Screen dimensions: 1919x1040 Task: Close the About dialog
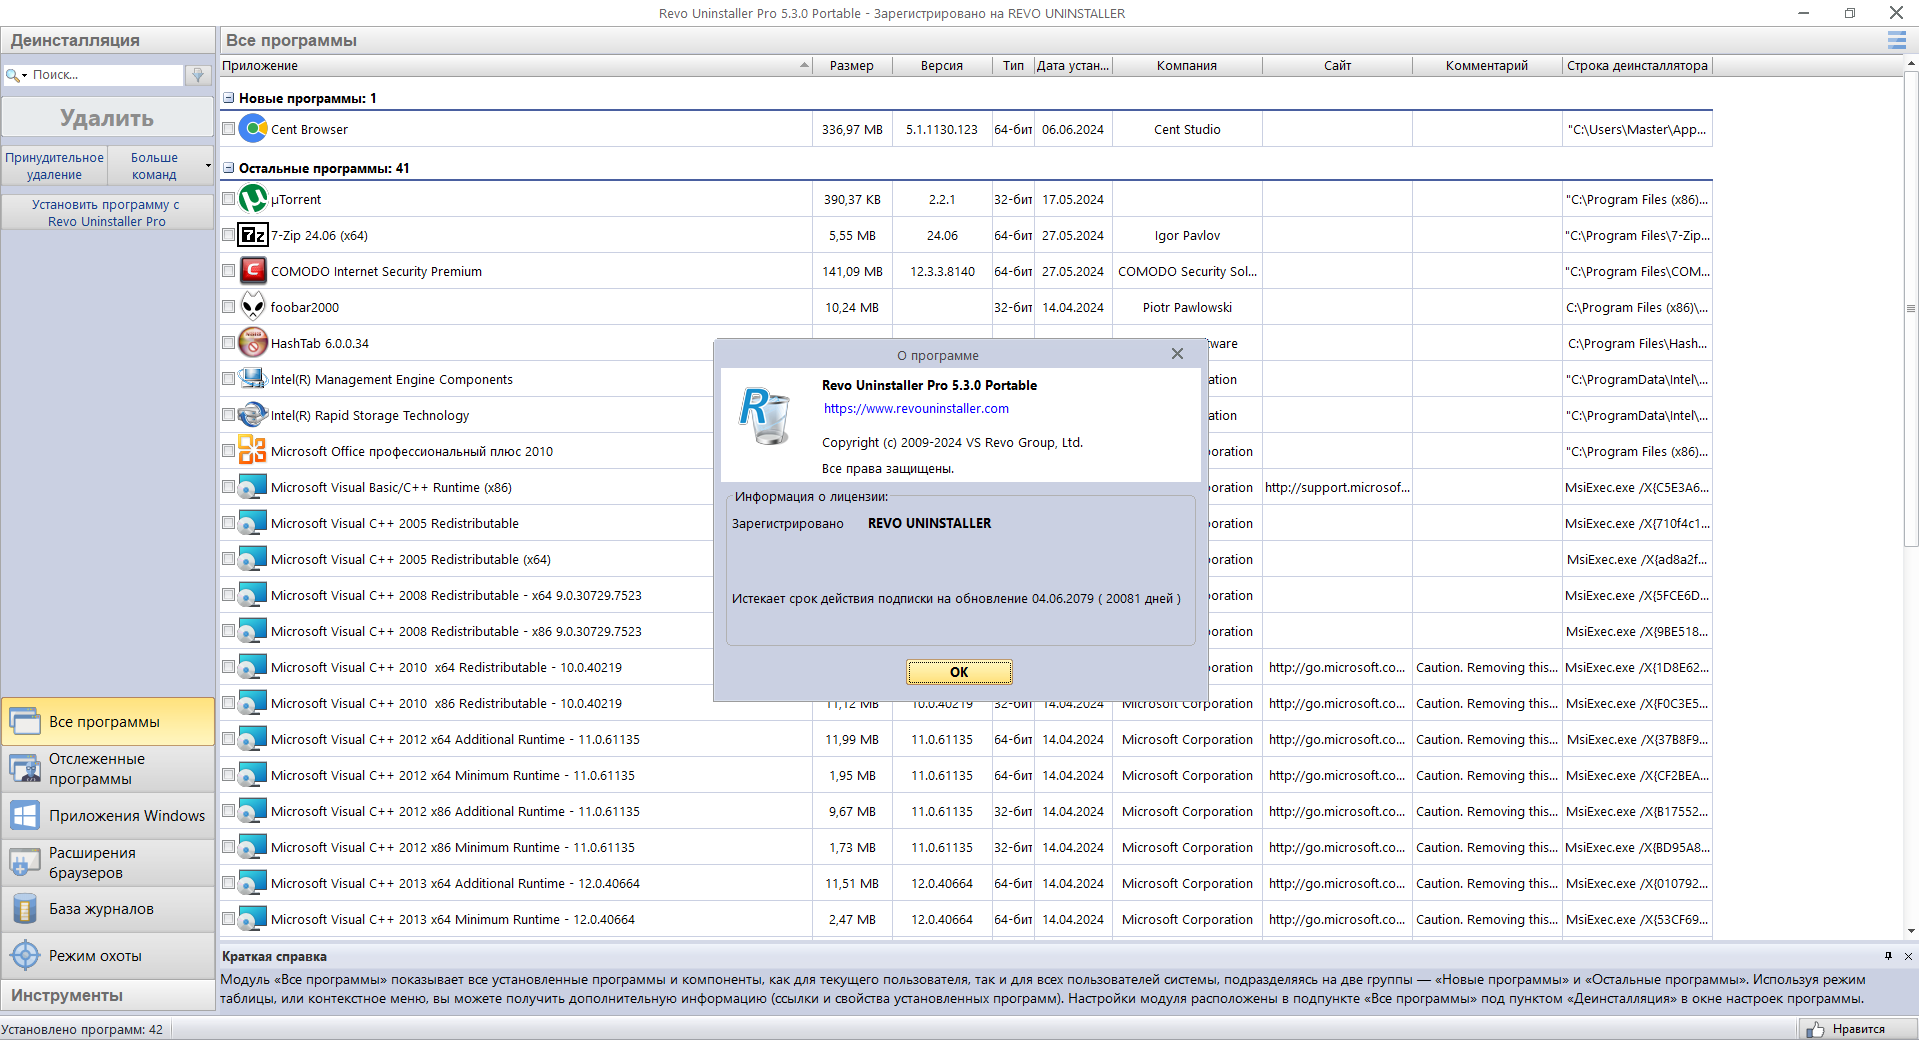click(1177, 354)
